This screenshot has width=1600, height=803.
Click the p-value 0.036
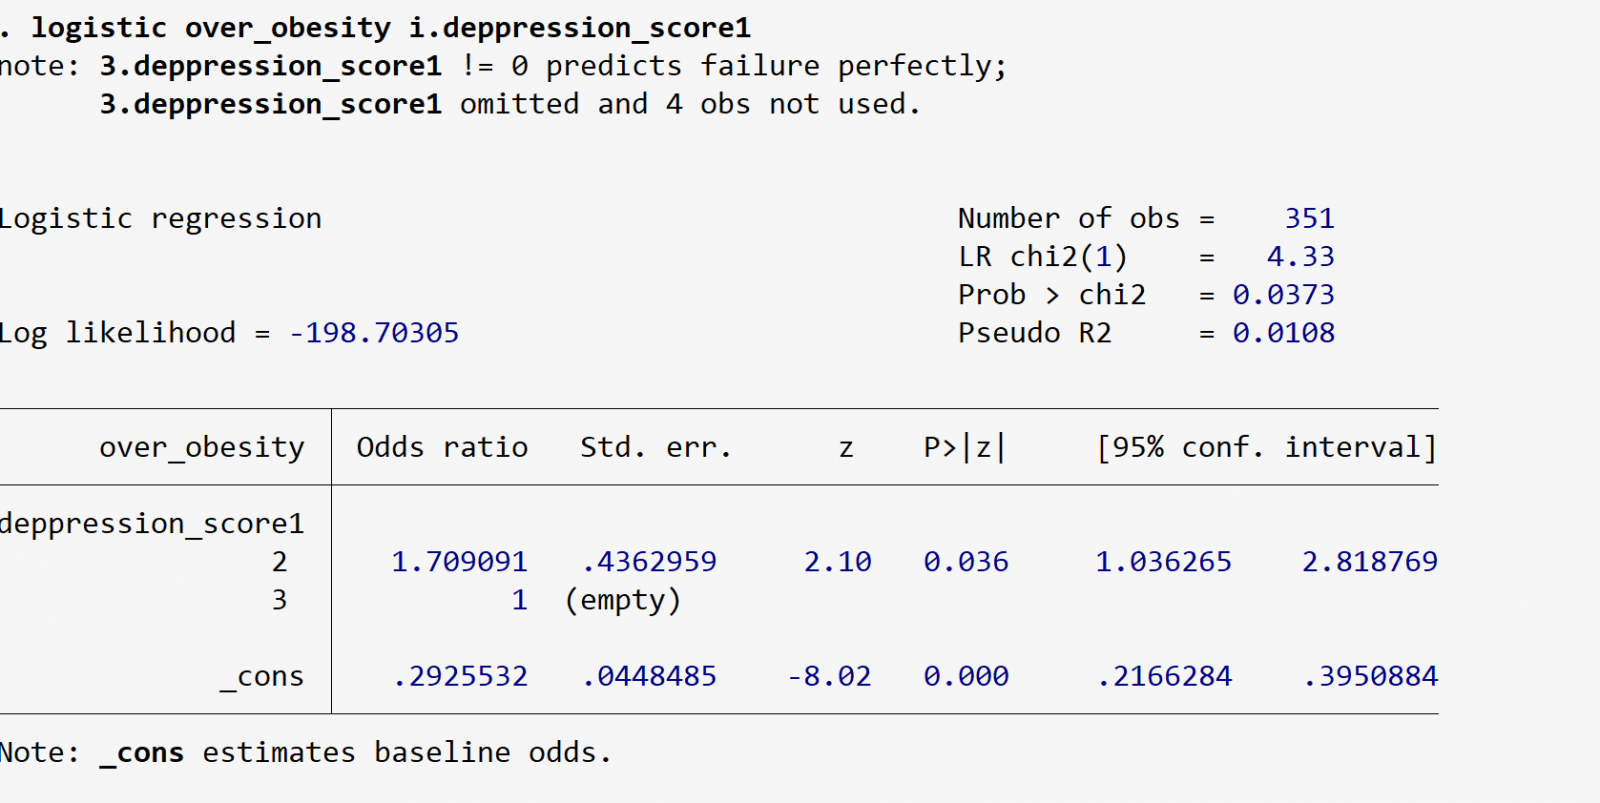click(x=965, y=562)
